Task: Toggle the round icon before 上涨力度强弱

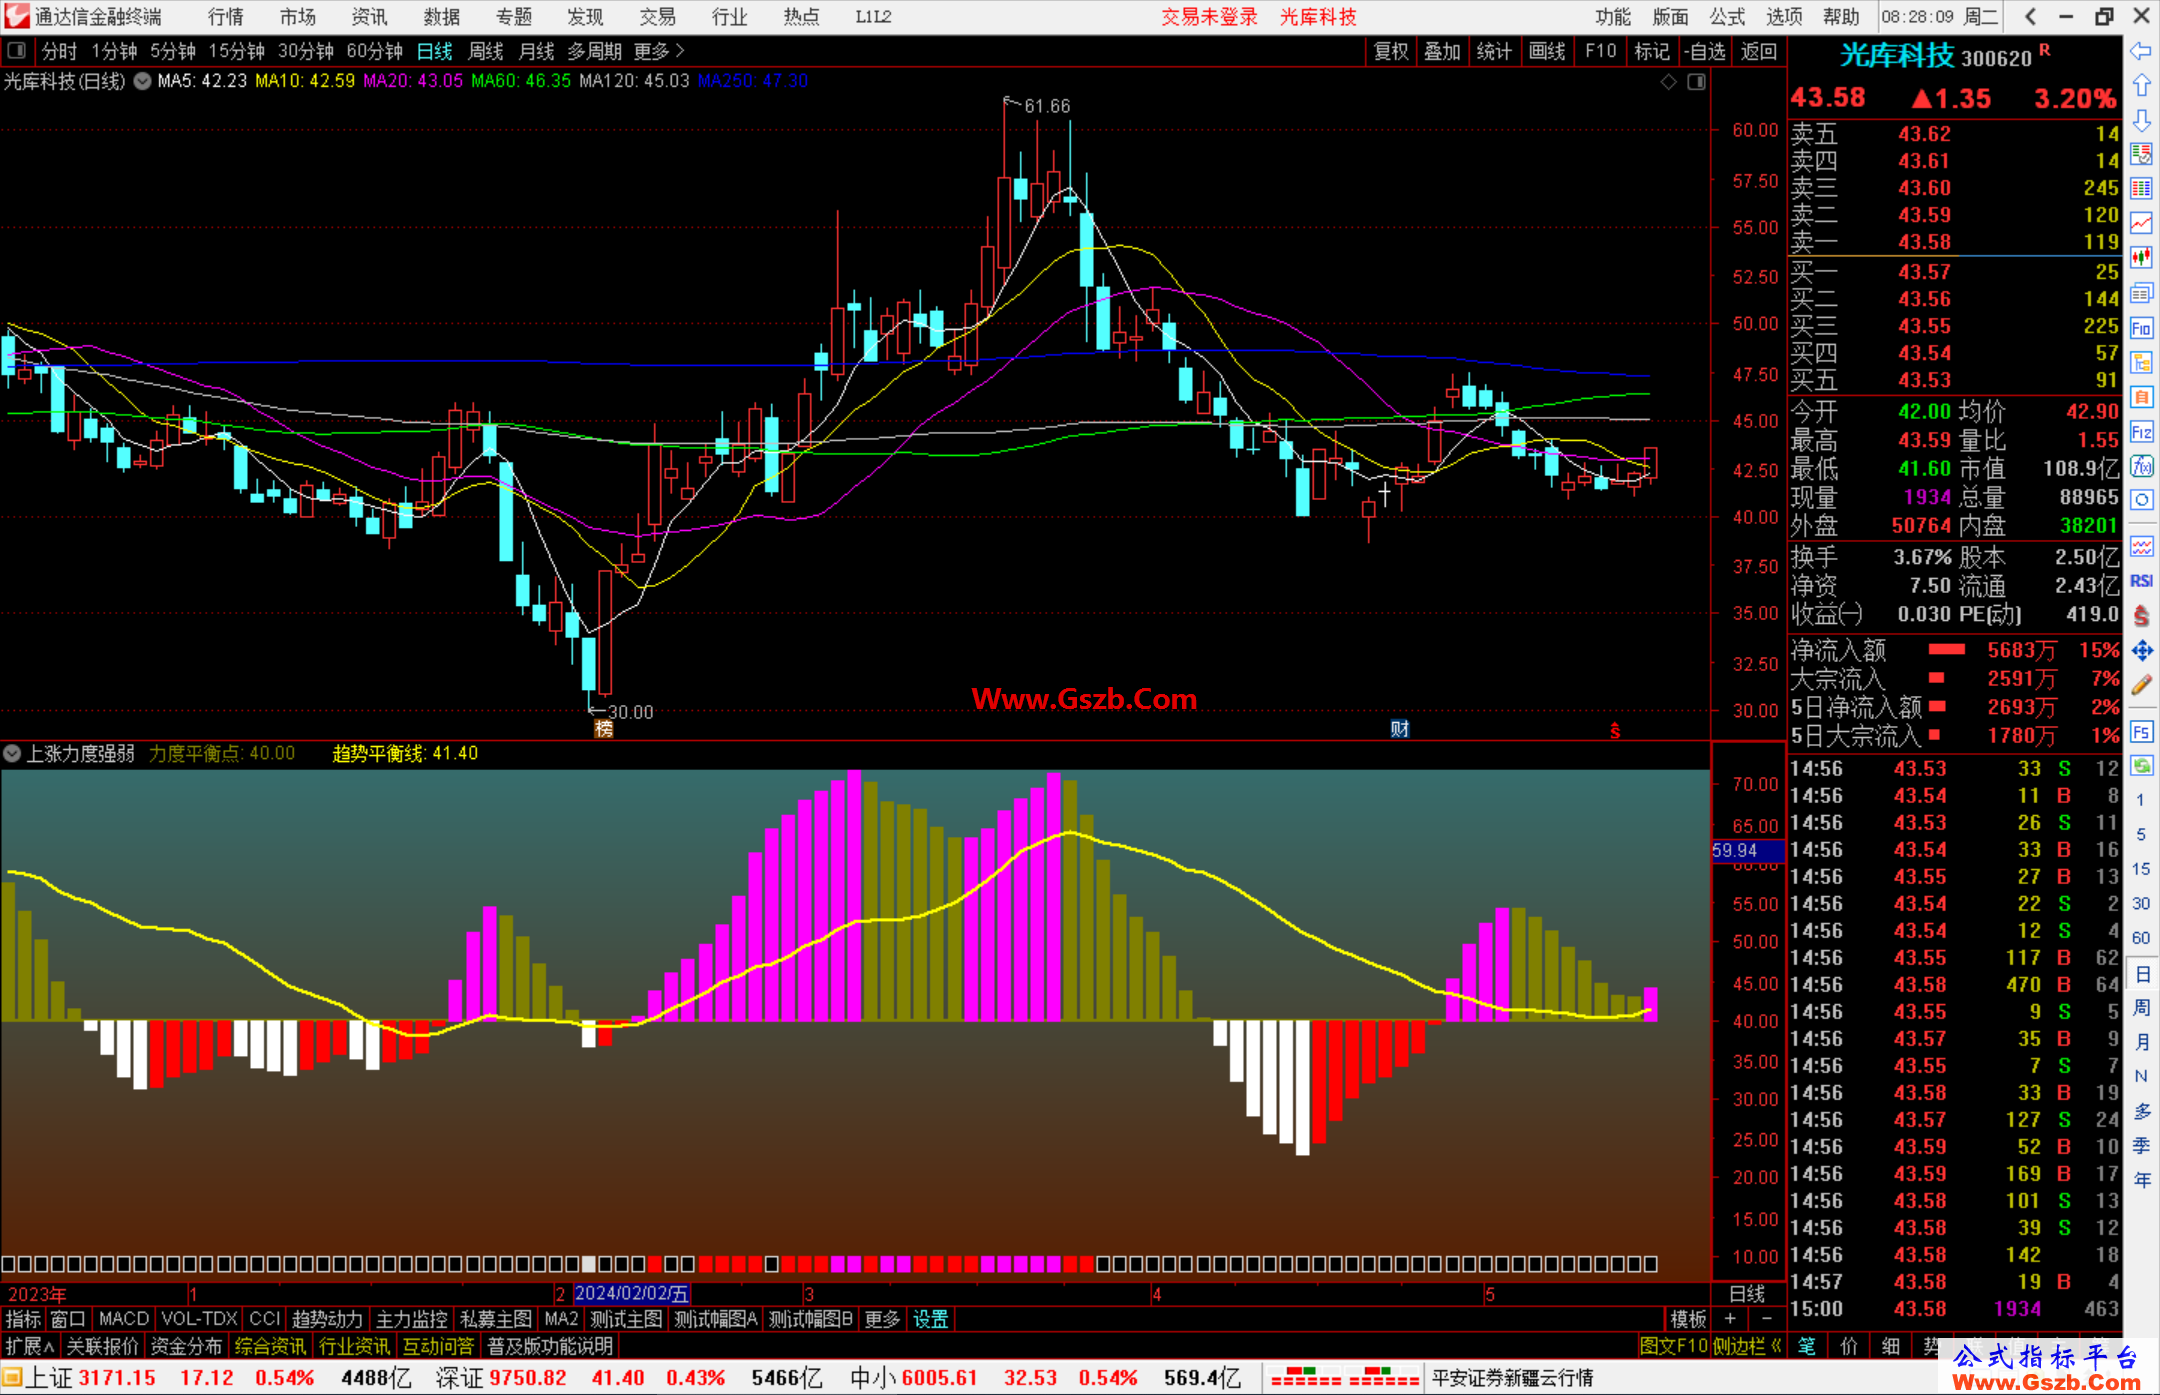Action: pyautogui.click(x=12, y=753)
